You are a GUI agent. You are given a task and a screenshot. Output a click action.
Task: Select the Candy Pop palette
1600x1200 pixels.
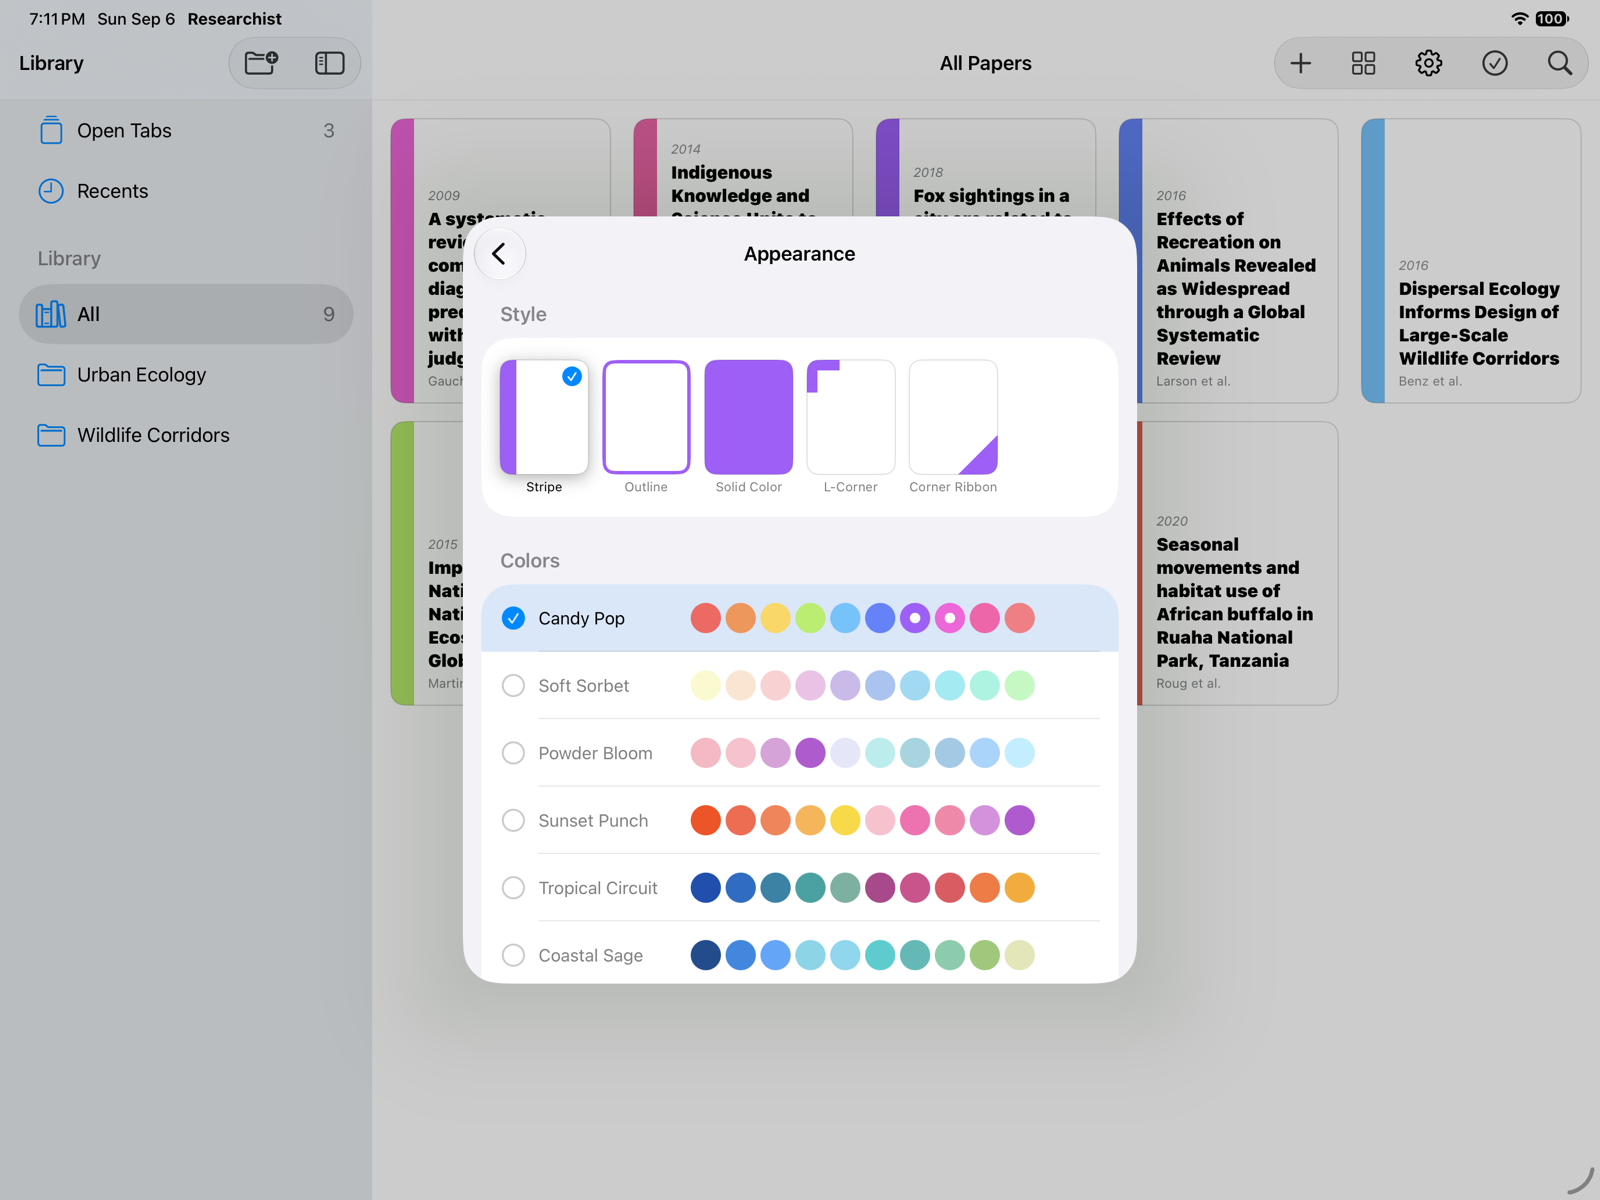point(800,618)
